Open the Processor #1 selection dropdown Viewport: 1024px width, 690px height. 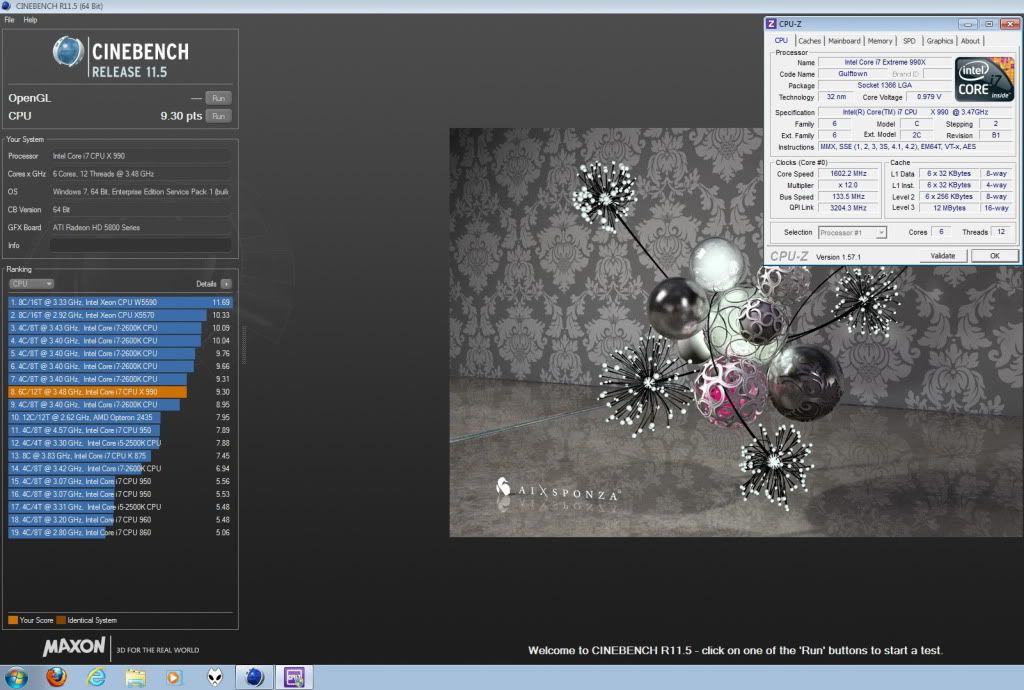coord(852,232)
